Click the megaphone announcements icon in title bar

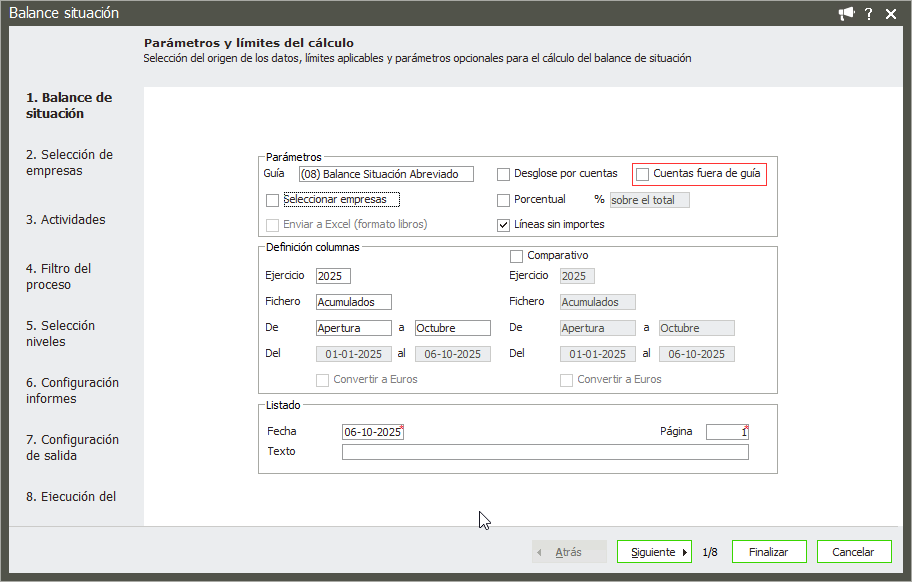846,14
